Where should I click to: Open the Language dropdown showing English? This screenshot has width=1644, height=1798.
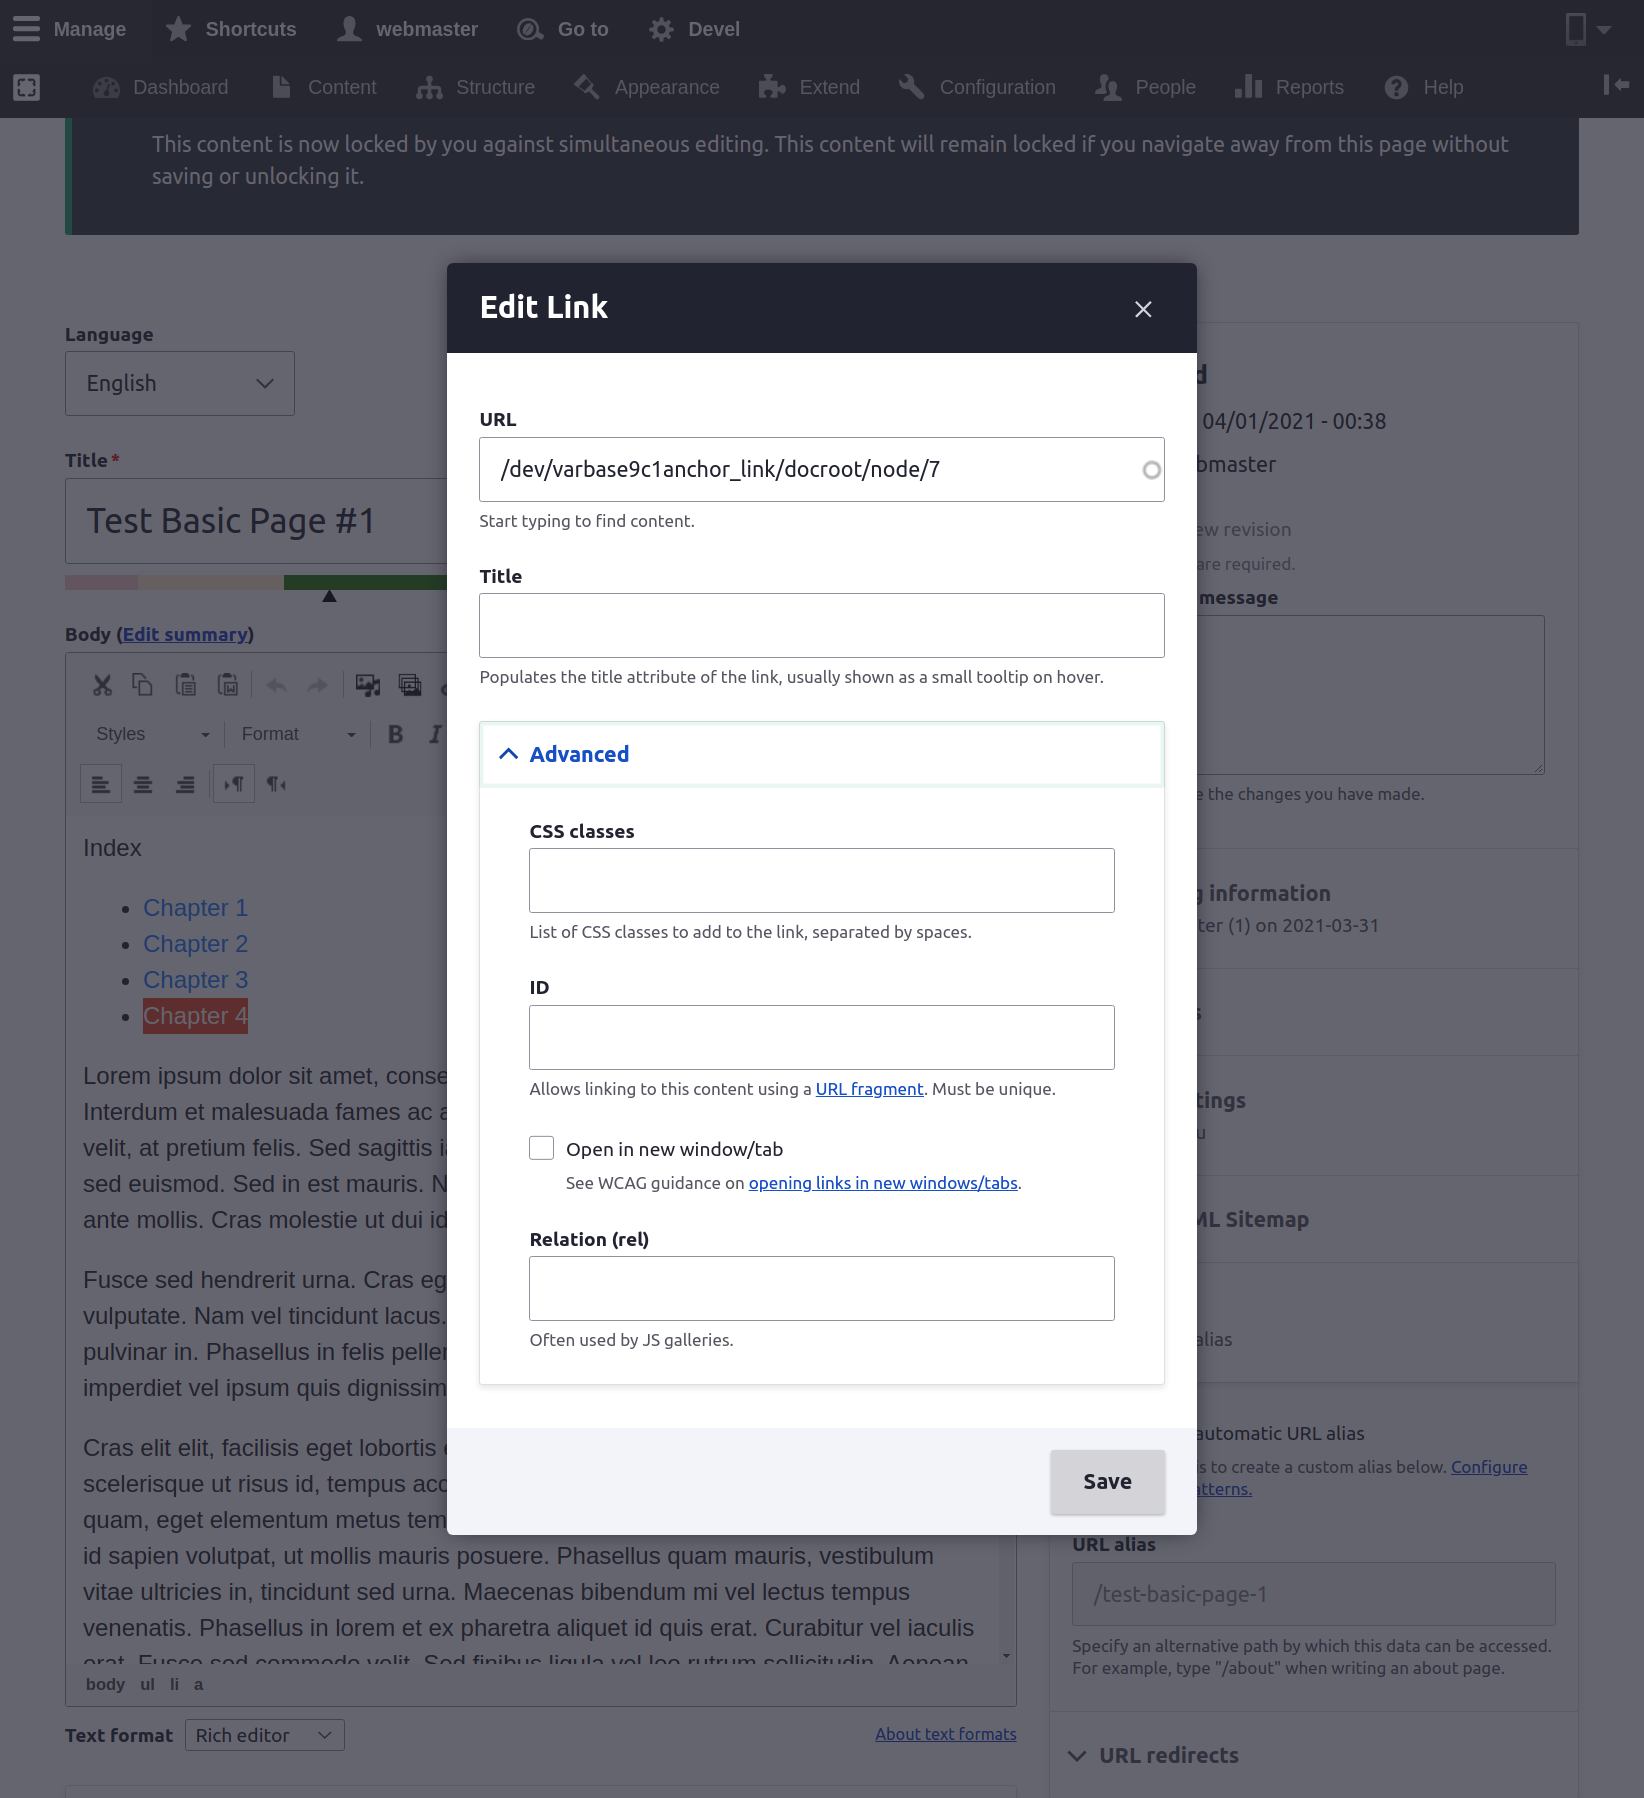[x=180, y=383]
